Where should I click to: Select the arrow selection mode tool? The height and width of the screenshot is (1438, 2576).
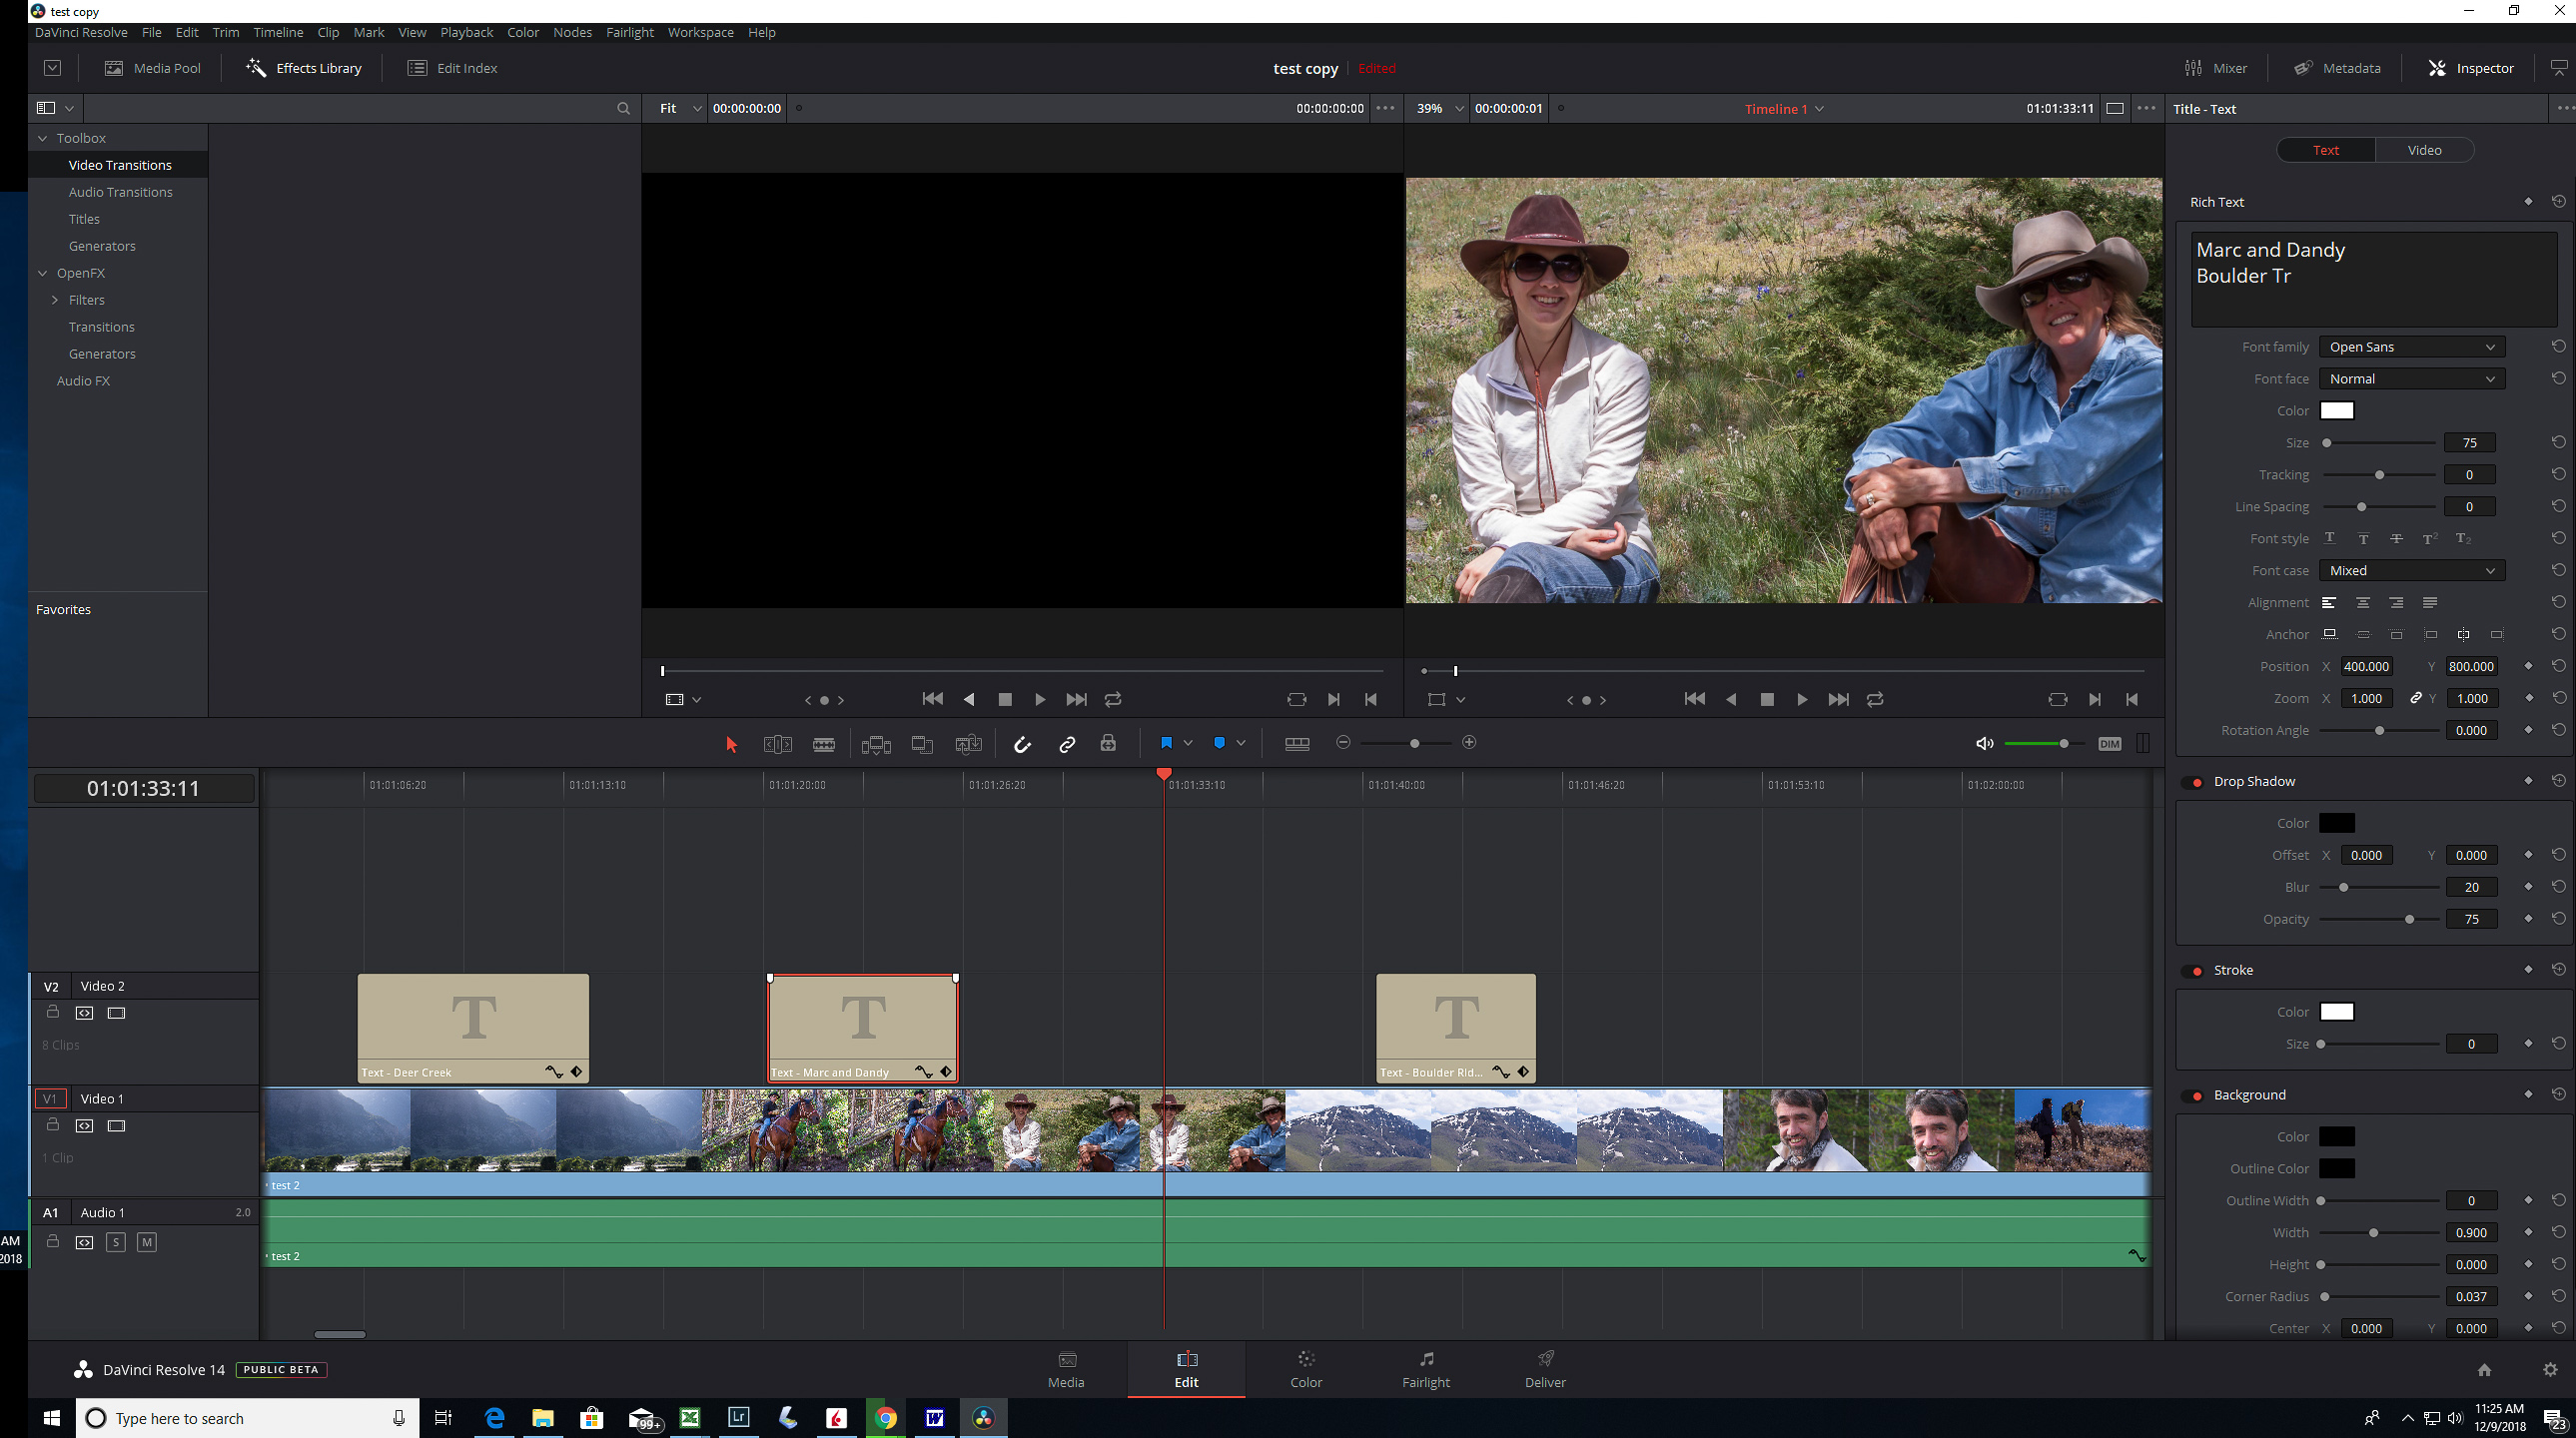click(x=731, y=744)
